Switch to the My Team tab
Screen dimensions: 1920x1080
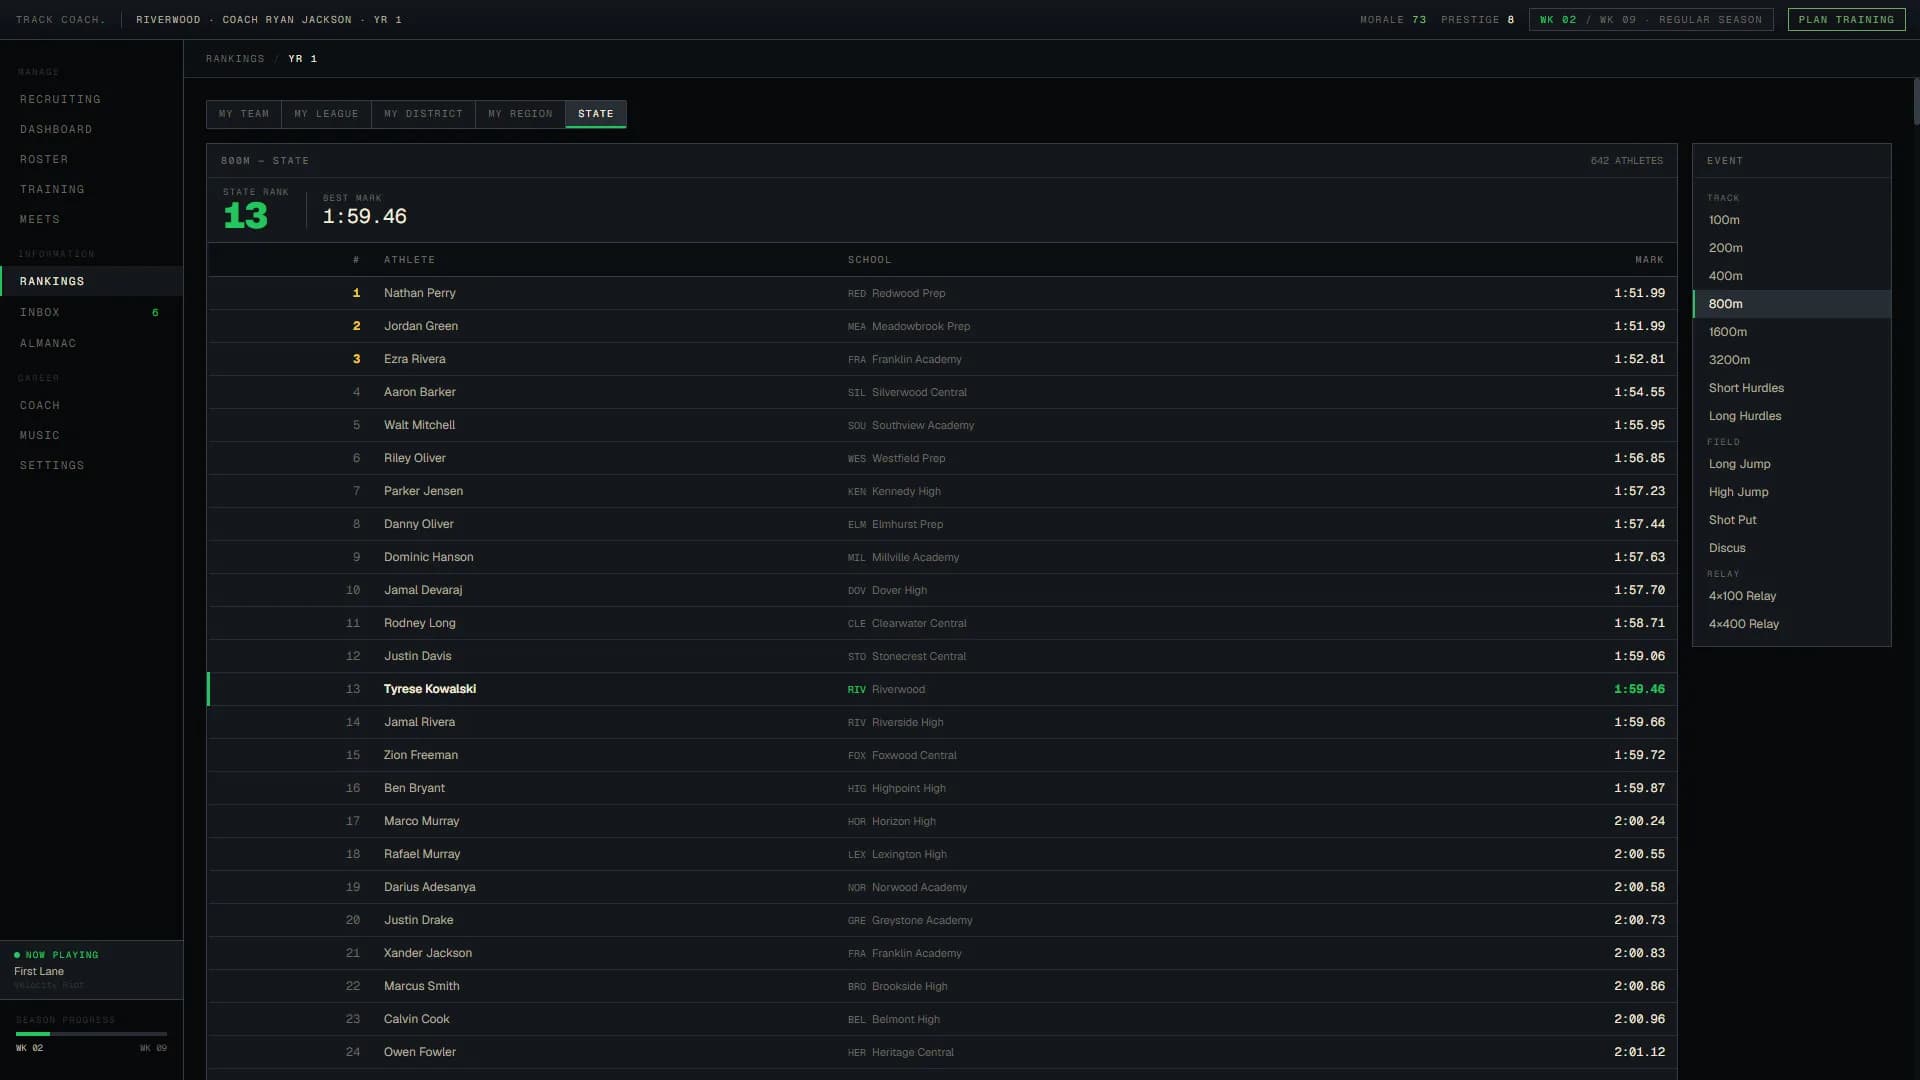[244, 114]
